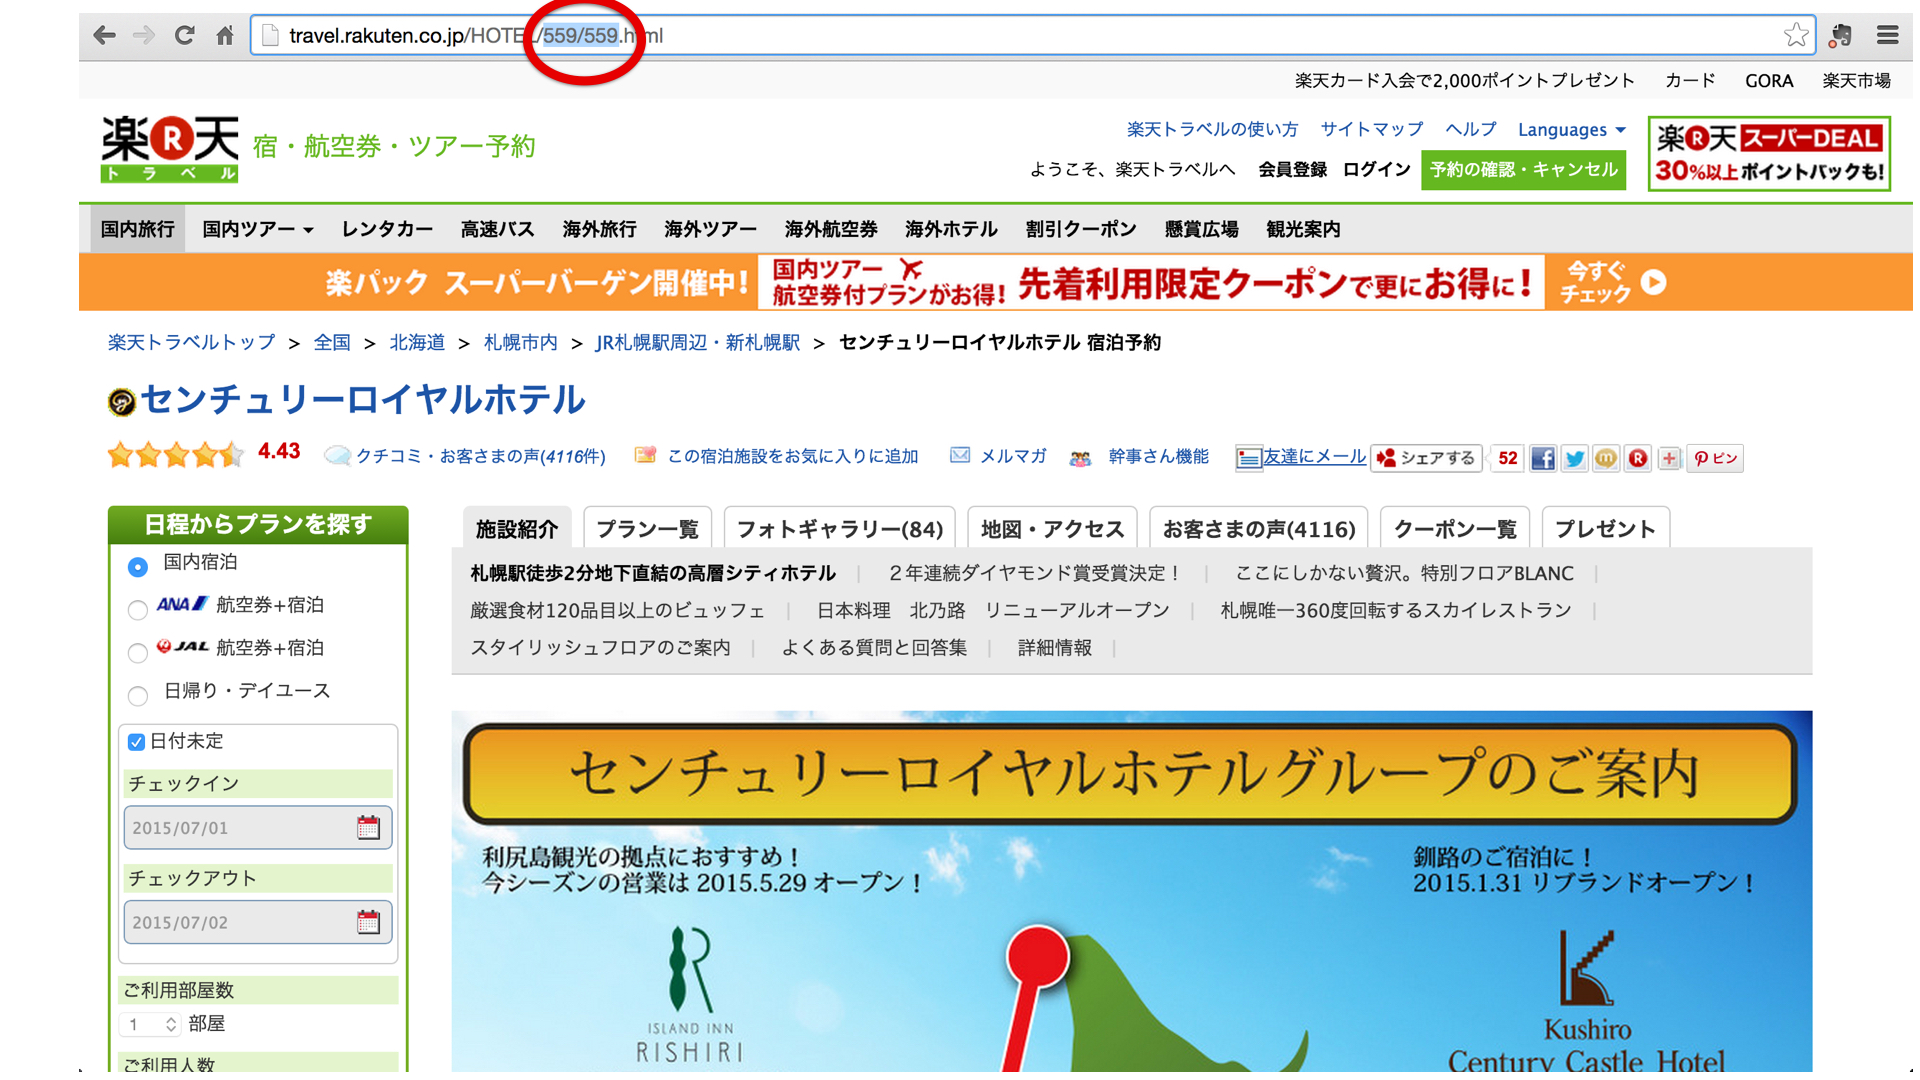Click the Island Inn Rishiri logo
1920x1080 pixels.
click(690, 995)
